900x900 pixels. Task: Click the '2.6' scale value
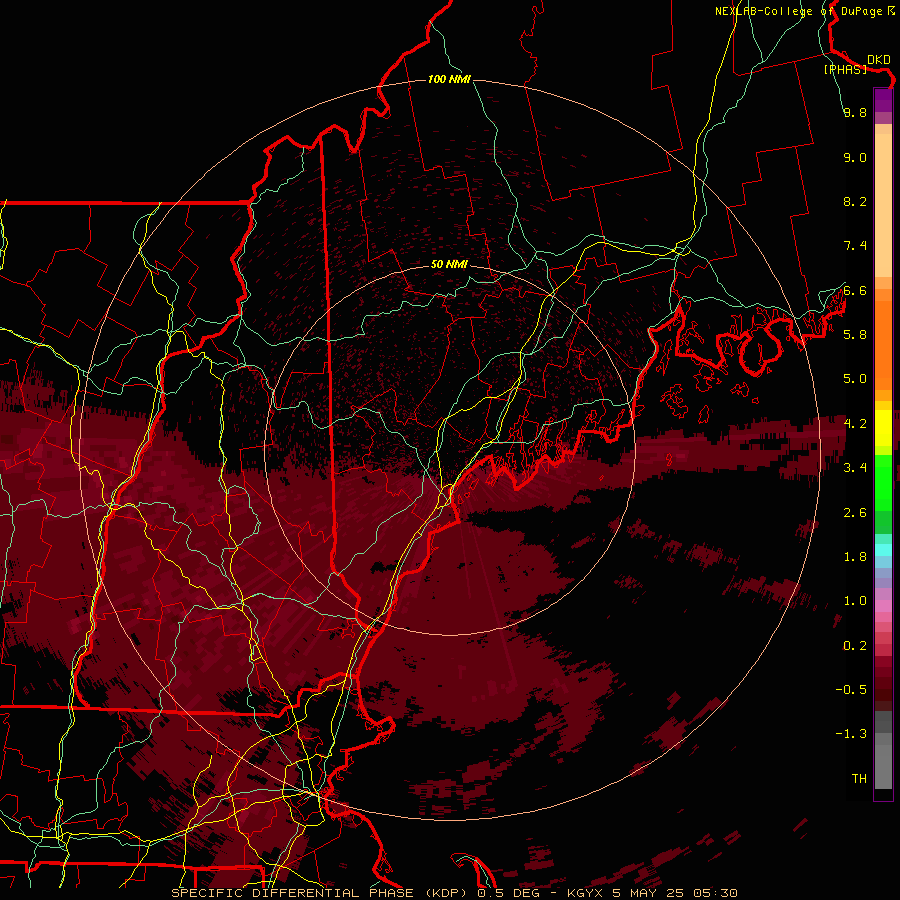855,513
